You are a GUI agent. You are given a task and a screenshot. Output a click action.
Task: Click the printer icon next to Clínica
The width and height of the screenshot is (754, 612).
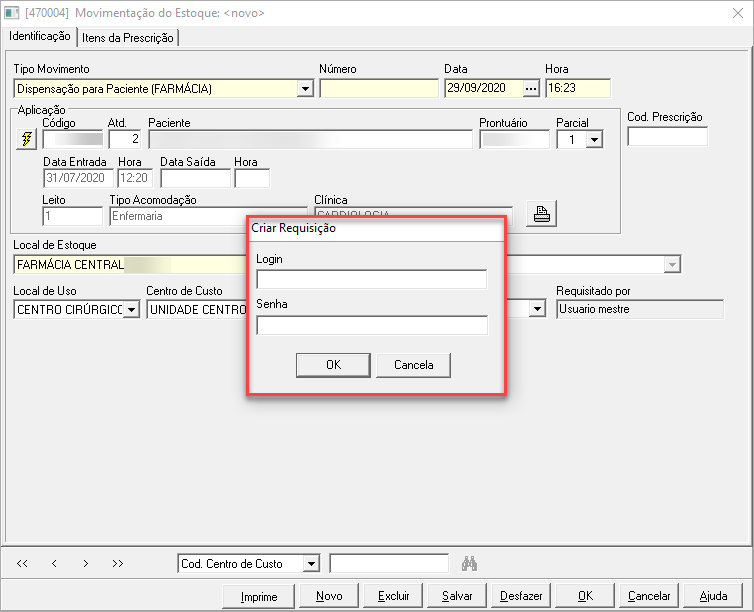(x=541, y=213)
